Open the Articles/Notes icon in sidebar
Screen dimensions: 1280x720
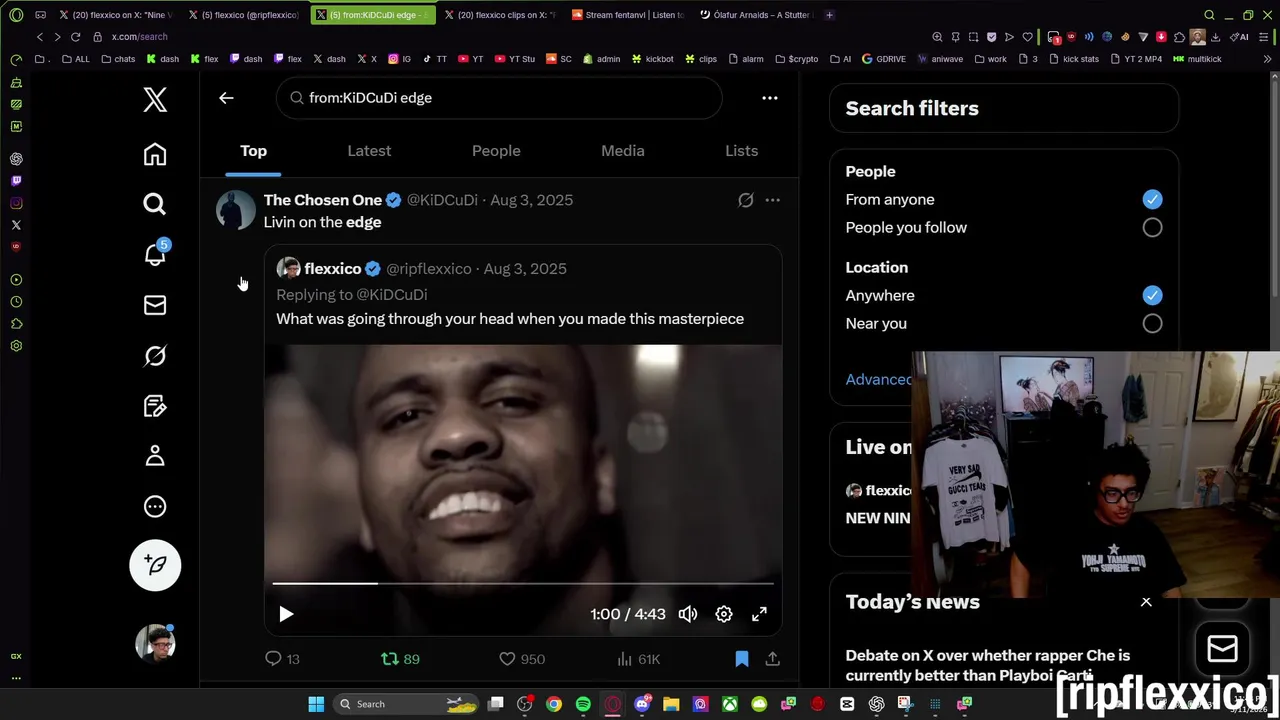[x=155, y=405]
